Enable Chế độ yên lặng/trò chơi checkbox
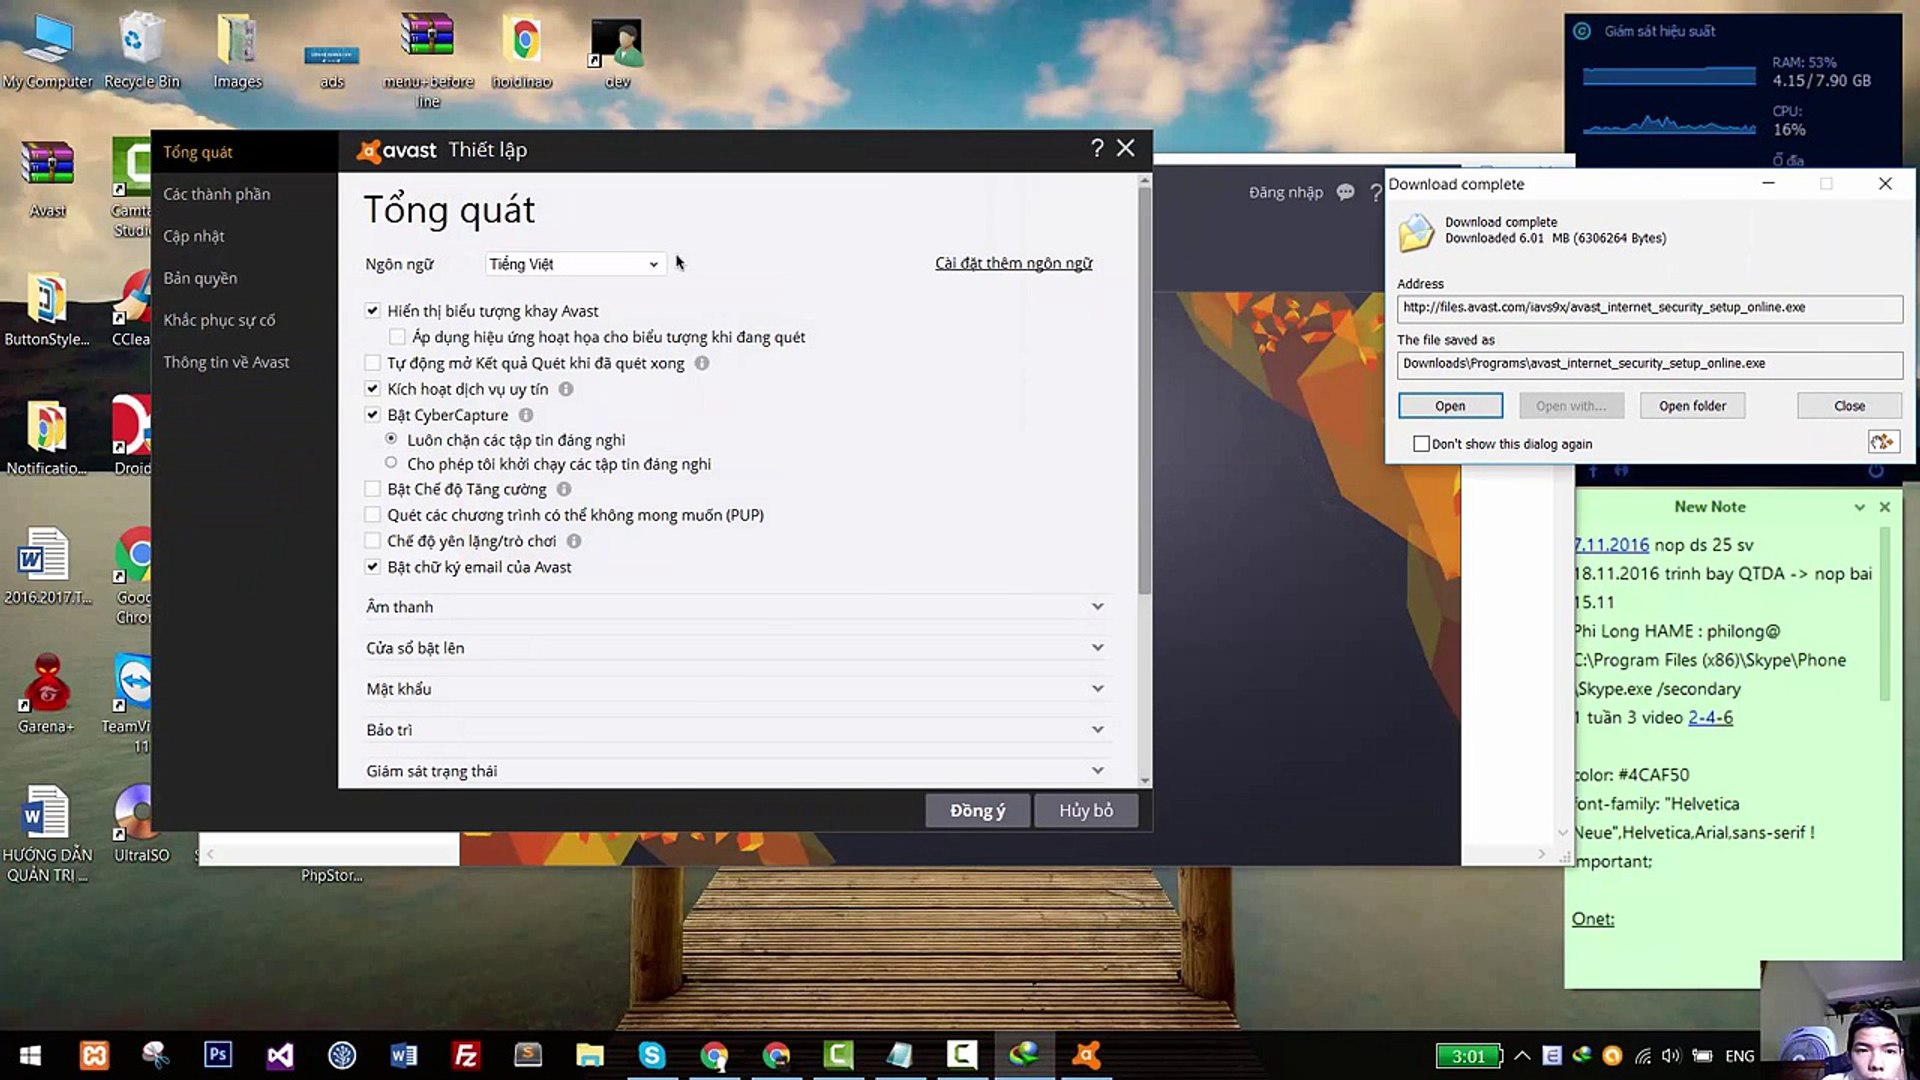 (x=373, y=541)
